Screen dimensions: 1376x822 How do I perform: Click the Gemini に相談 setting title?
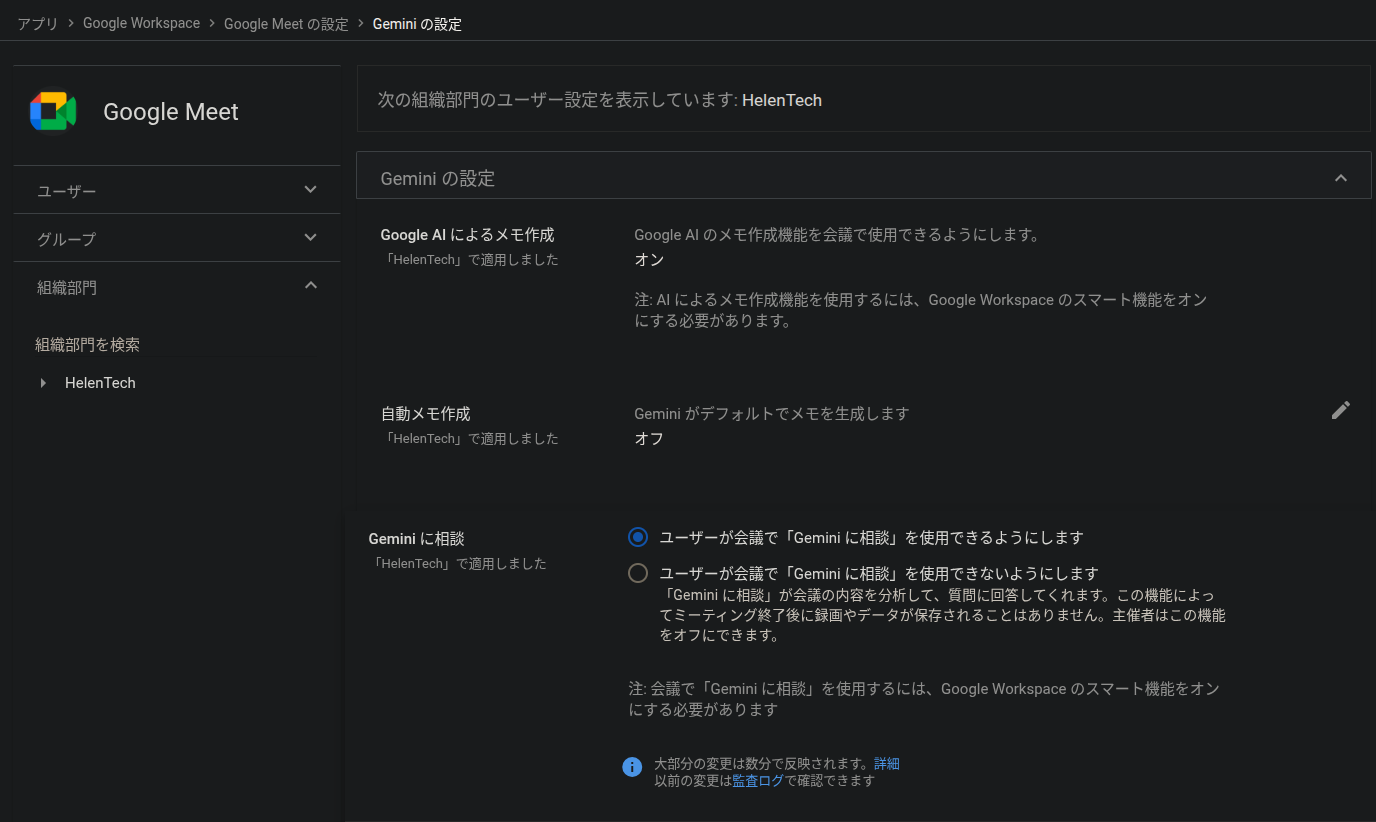(x=417, y=538)
